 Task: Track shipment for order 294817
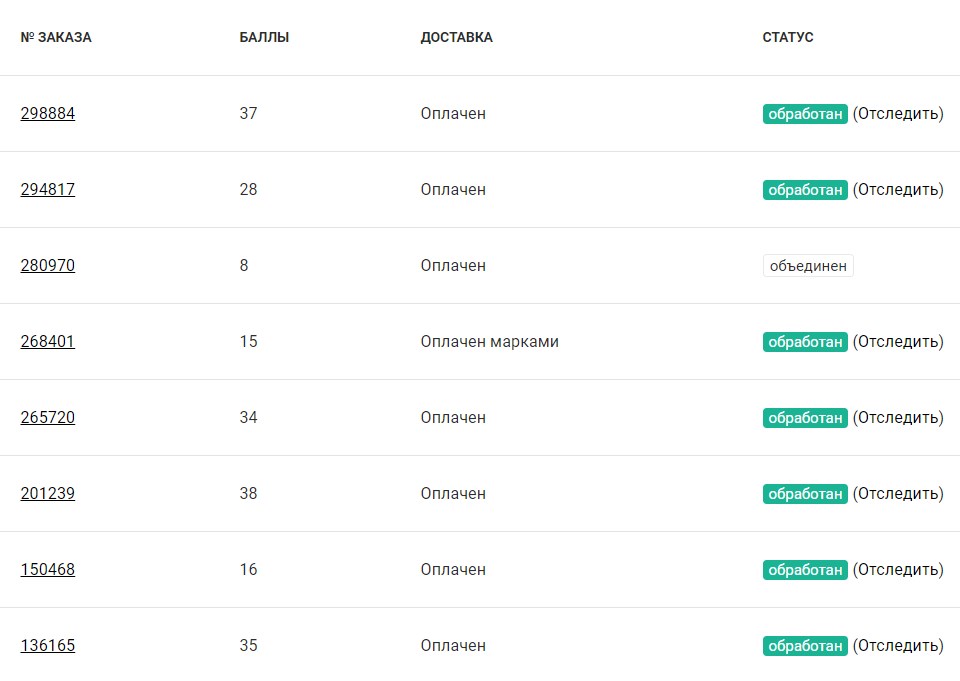898,189
